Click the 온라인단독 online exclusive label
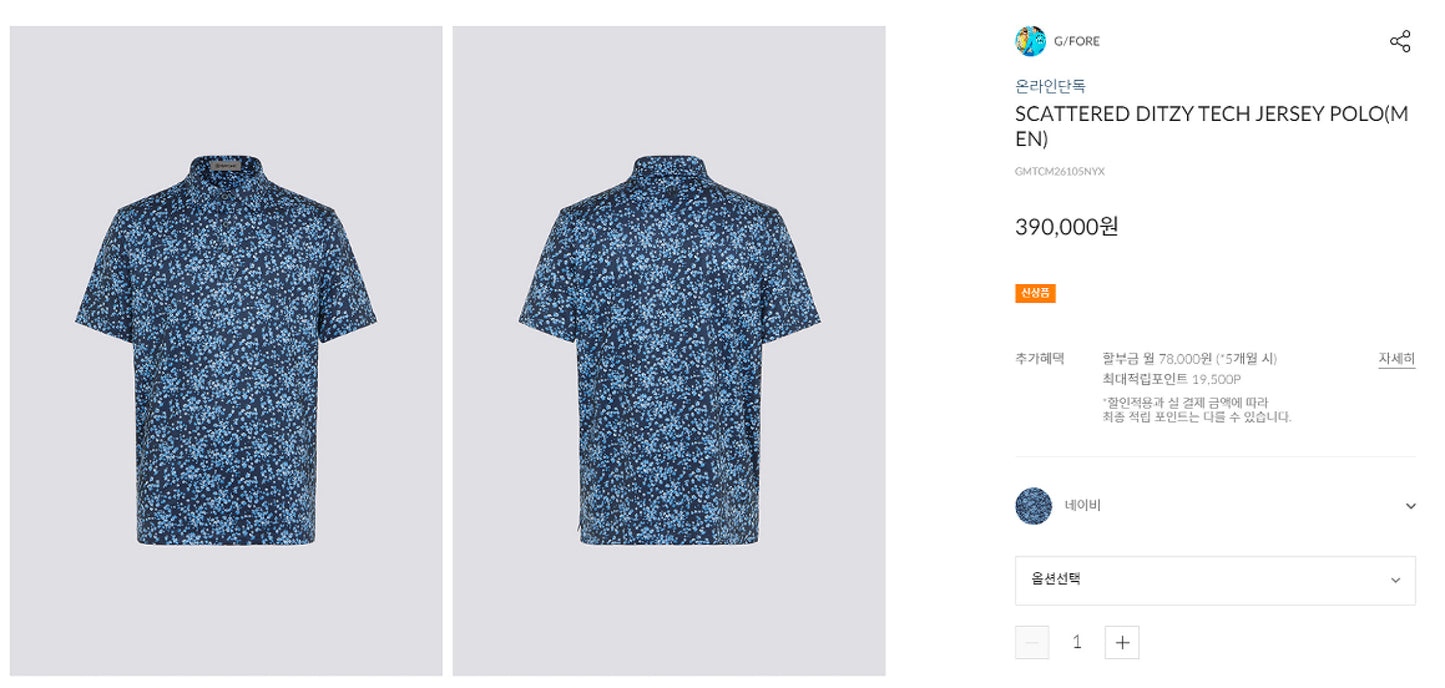Viewport: 1445px width, 688px height. point(1050,86)
